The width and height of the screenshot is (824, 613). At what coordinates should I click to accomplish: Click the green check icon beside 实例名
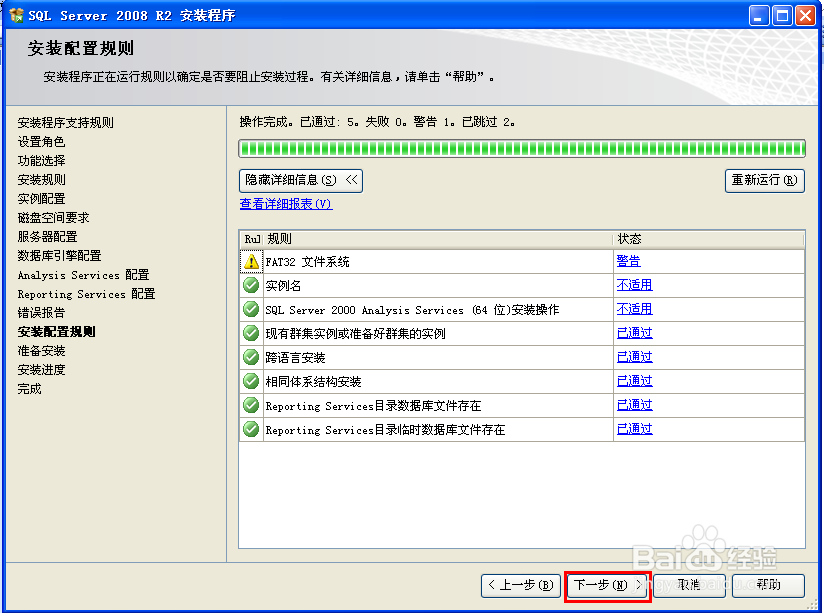tap(250, 285)
